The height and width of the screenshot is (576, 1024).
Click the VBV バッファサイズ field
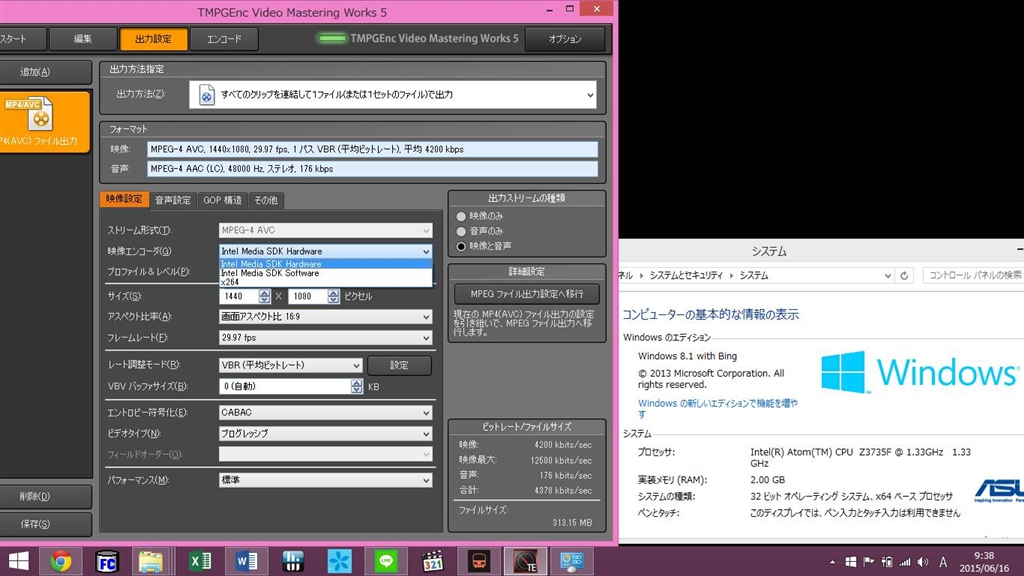(285, 387)
